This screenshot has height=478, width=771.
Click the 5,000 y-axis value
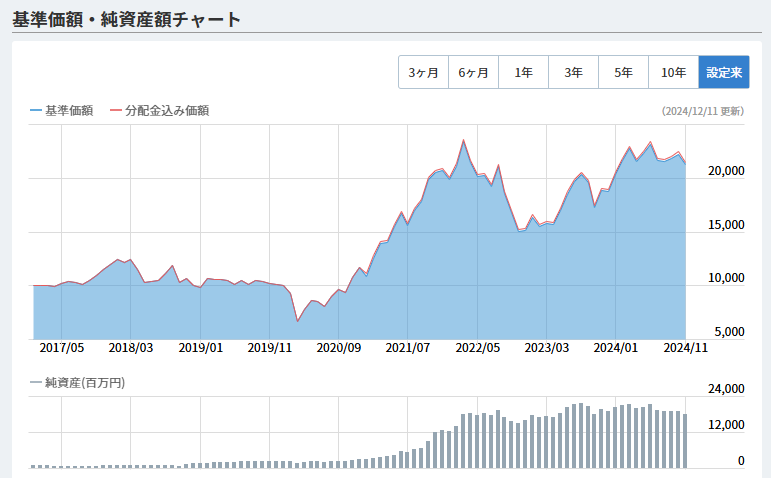pyautogui.click(x=729, y=332)
